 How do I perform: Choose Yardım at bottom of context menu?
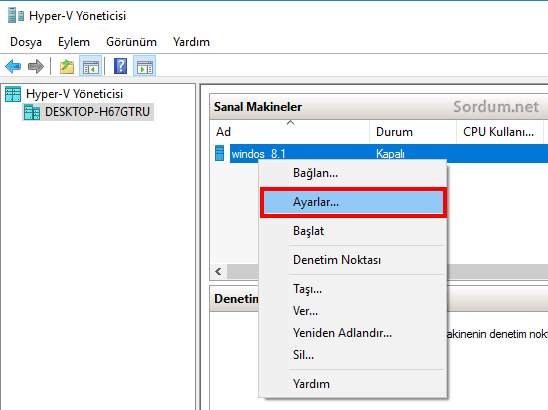click(353, 384)
